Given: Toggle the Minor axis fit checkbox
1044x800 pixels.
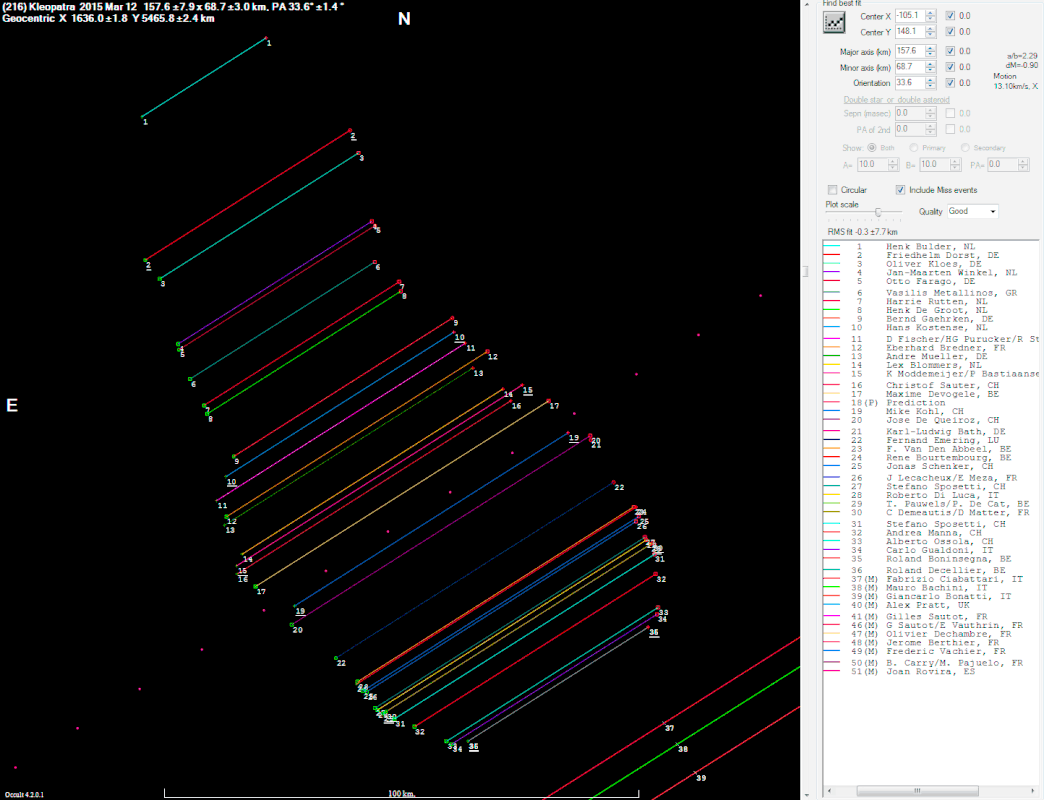Looking at the screenshot, I should coord(950,67).
